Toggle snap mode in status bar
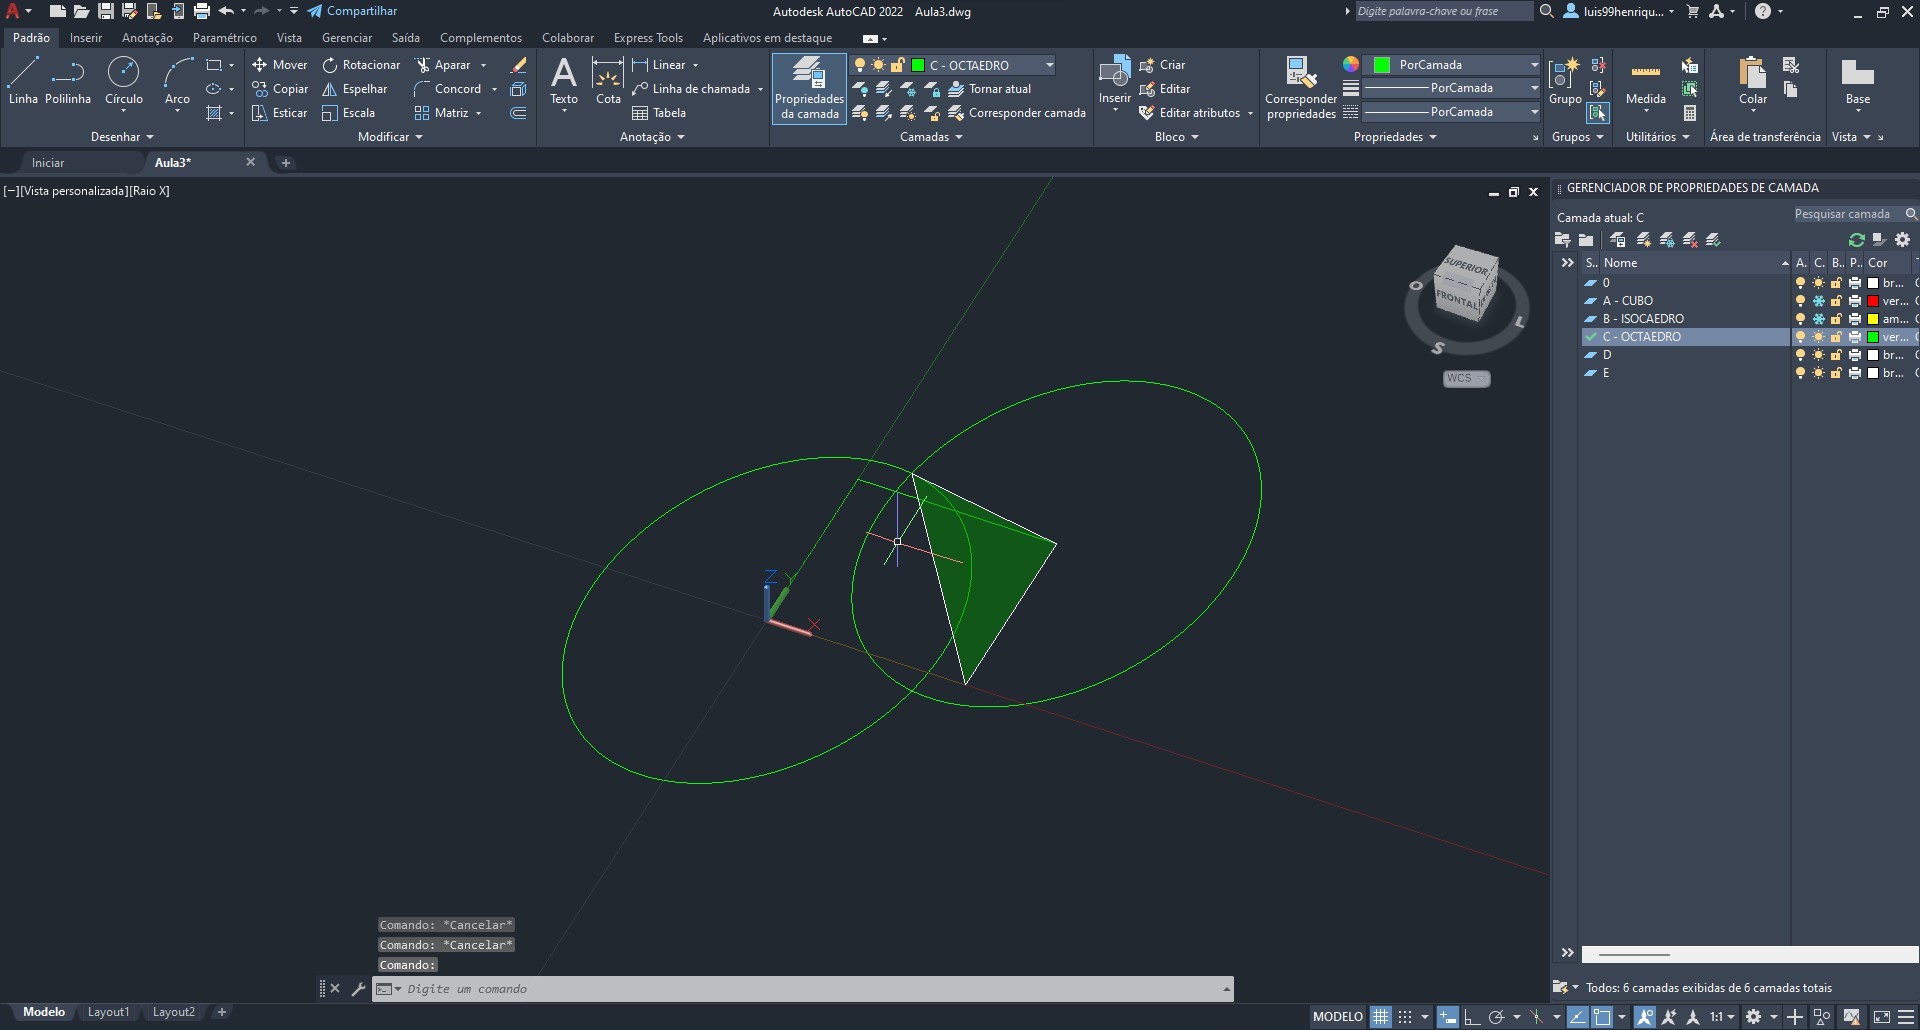1920x1030 pixels. 1405,1017
